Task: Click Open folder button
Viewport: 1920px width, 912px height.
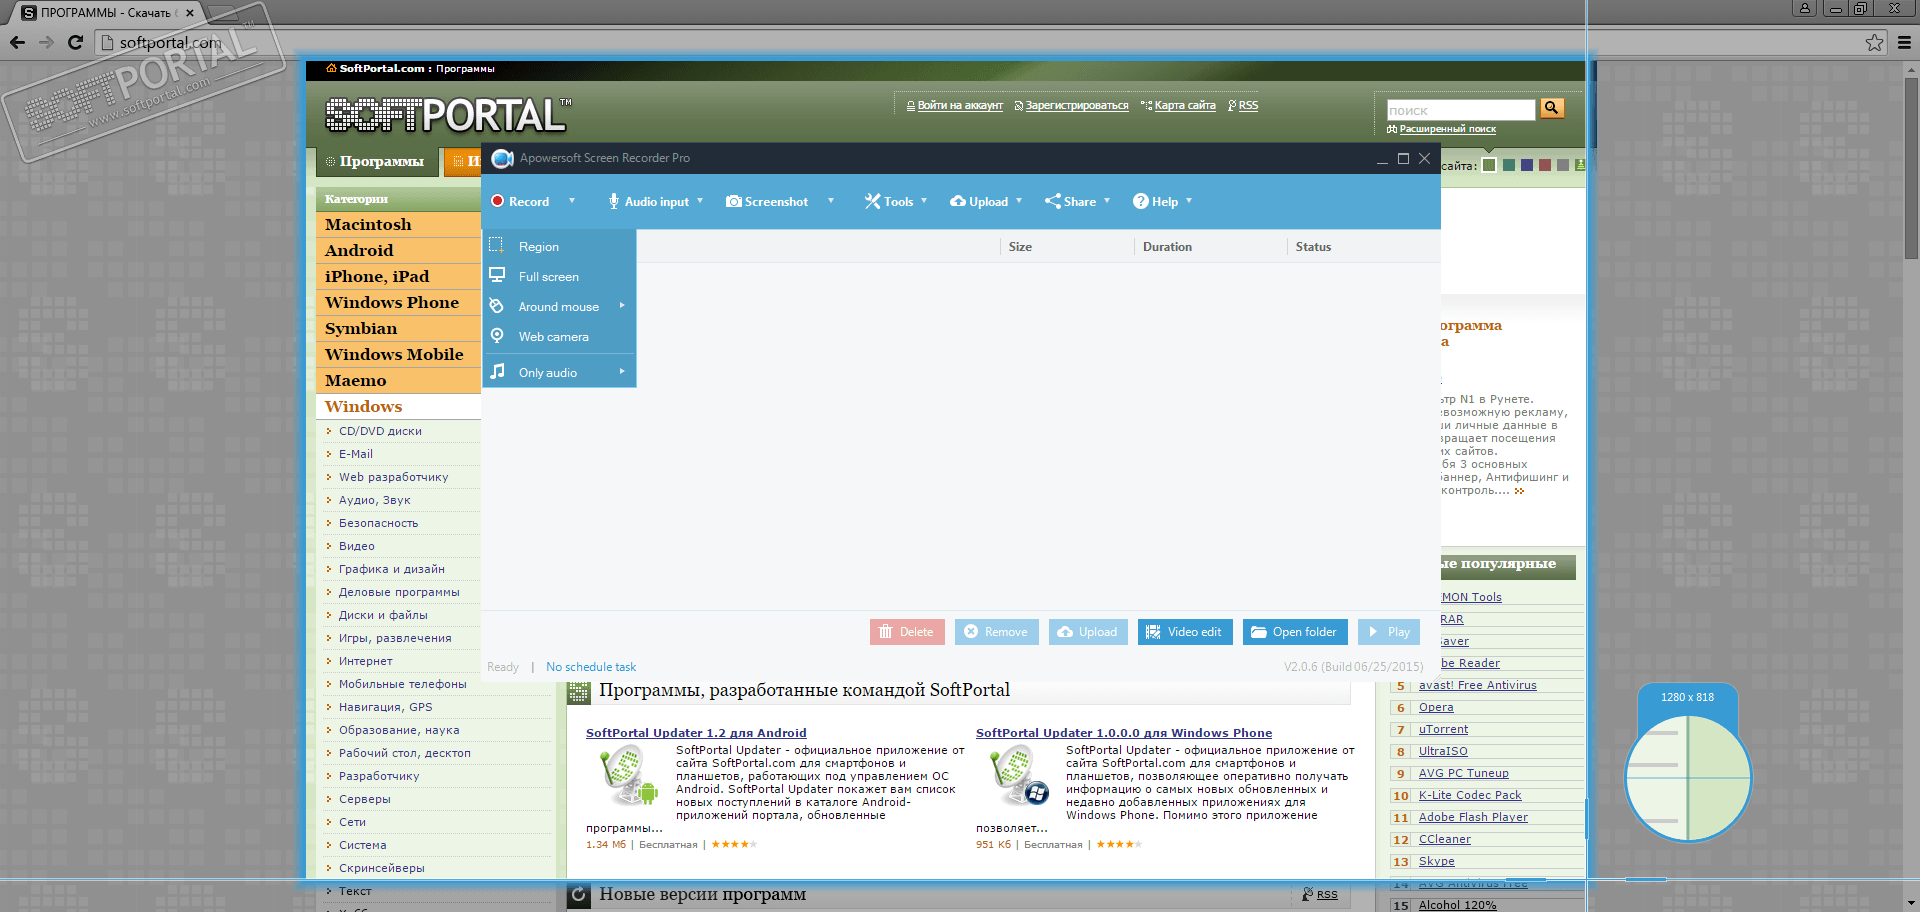Action: tap(1295, 632)
